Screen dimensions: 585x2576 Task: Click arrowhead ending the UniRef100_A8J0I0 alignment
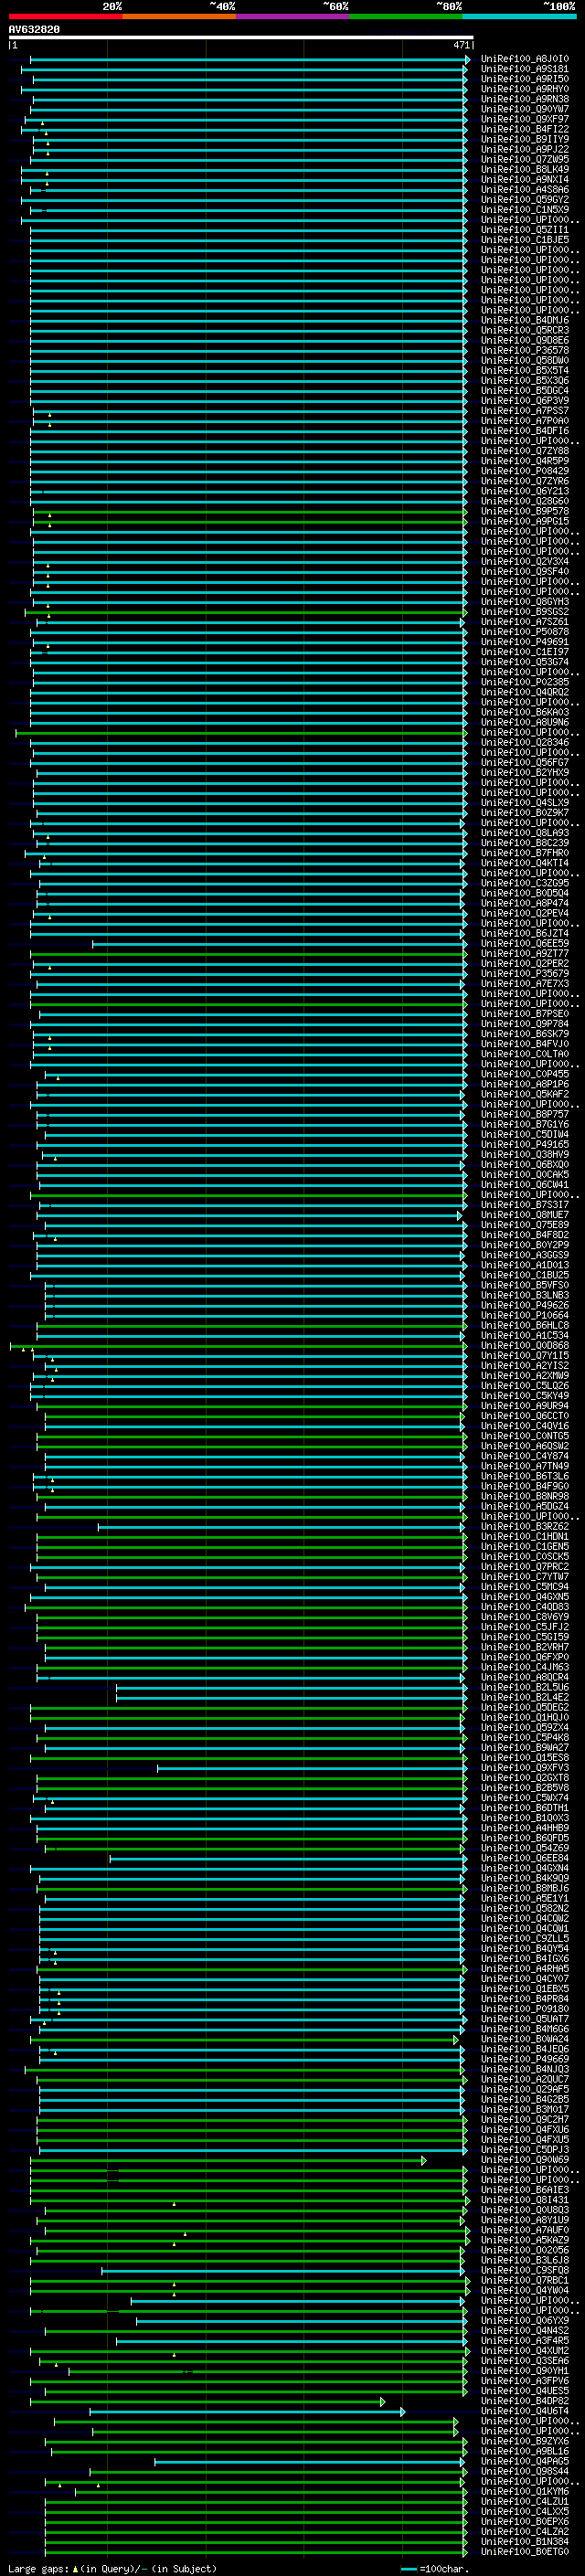click(x=467, y=60)
